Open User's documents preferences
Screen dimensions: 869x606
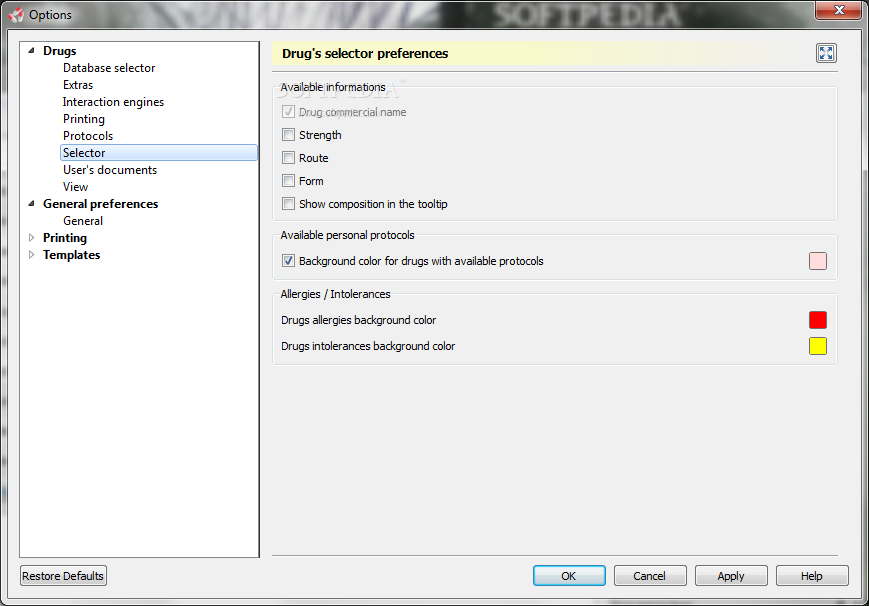110,170
